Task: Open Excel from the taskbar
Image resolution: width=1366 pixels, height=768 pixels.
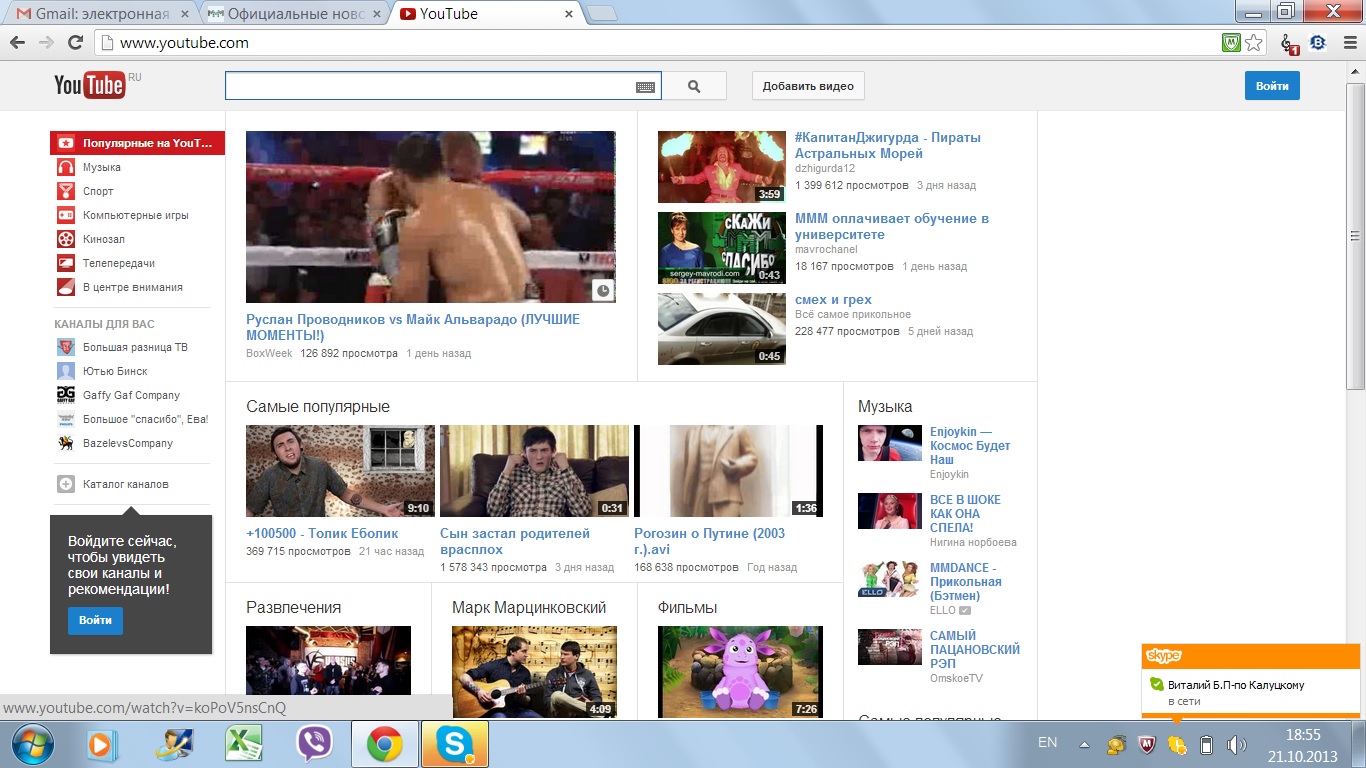Action: click(243, 744)
